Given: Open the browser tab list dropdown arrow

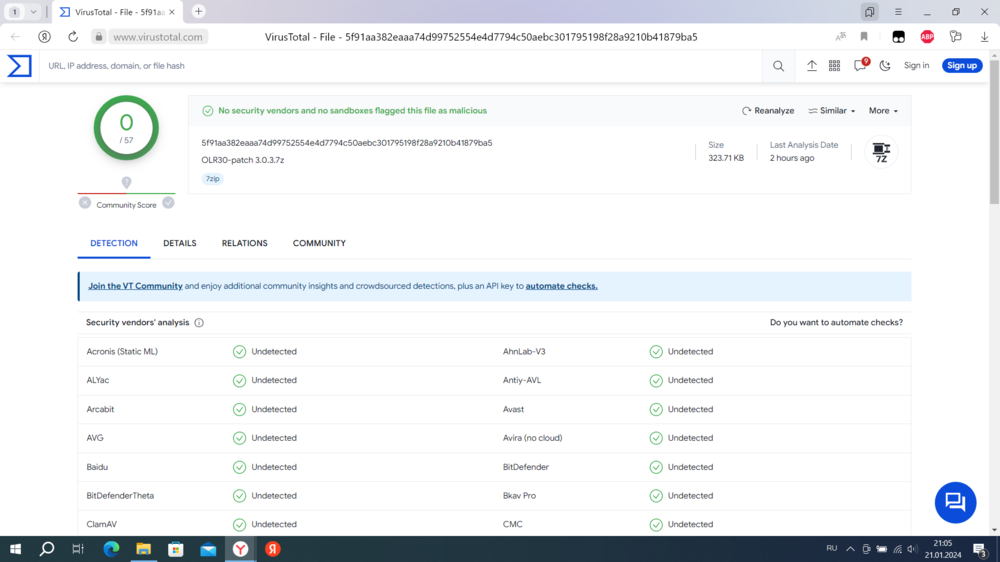Looking at the screenshot, I should tap(34, 12).
